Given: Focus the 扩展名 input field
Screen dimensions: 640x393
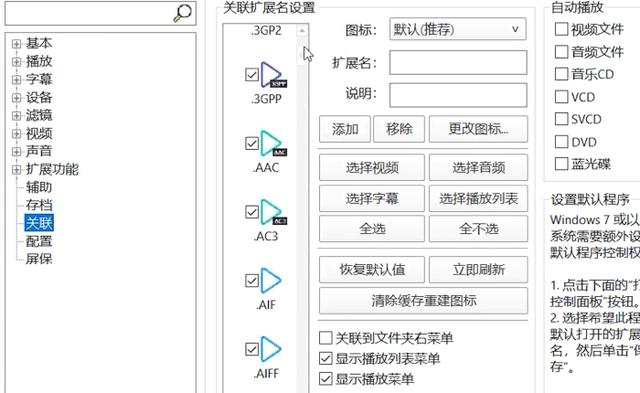Looking at the screenshot, I should (458, 62).
